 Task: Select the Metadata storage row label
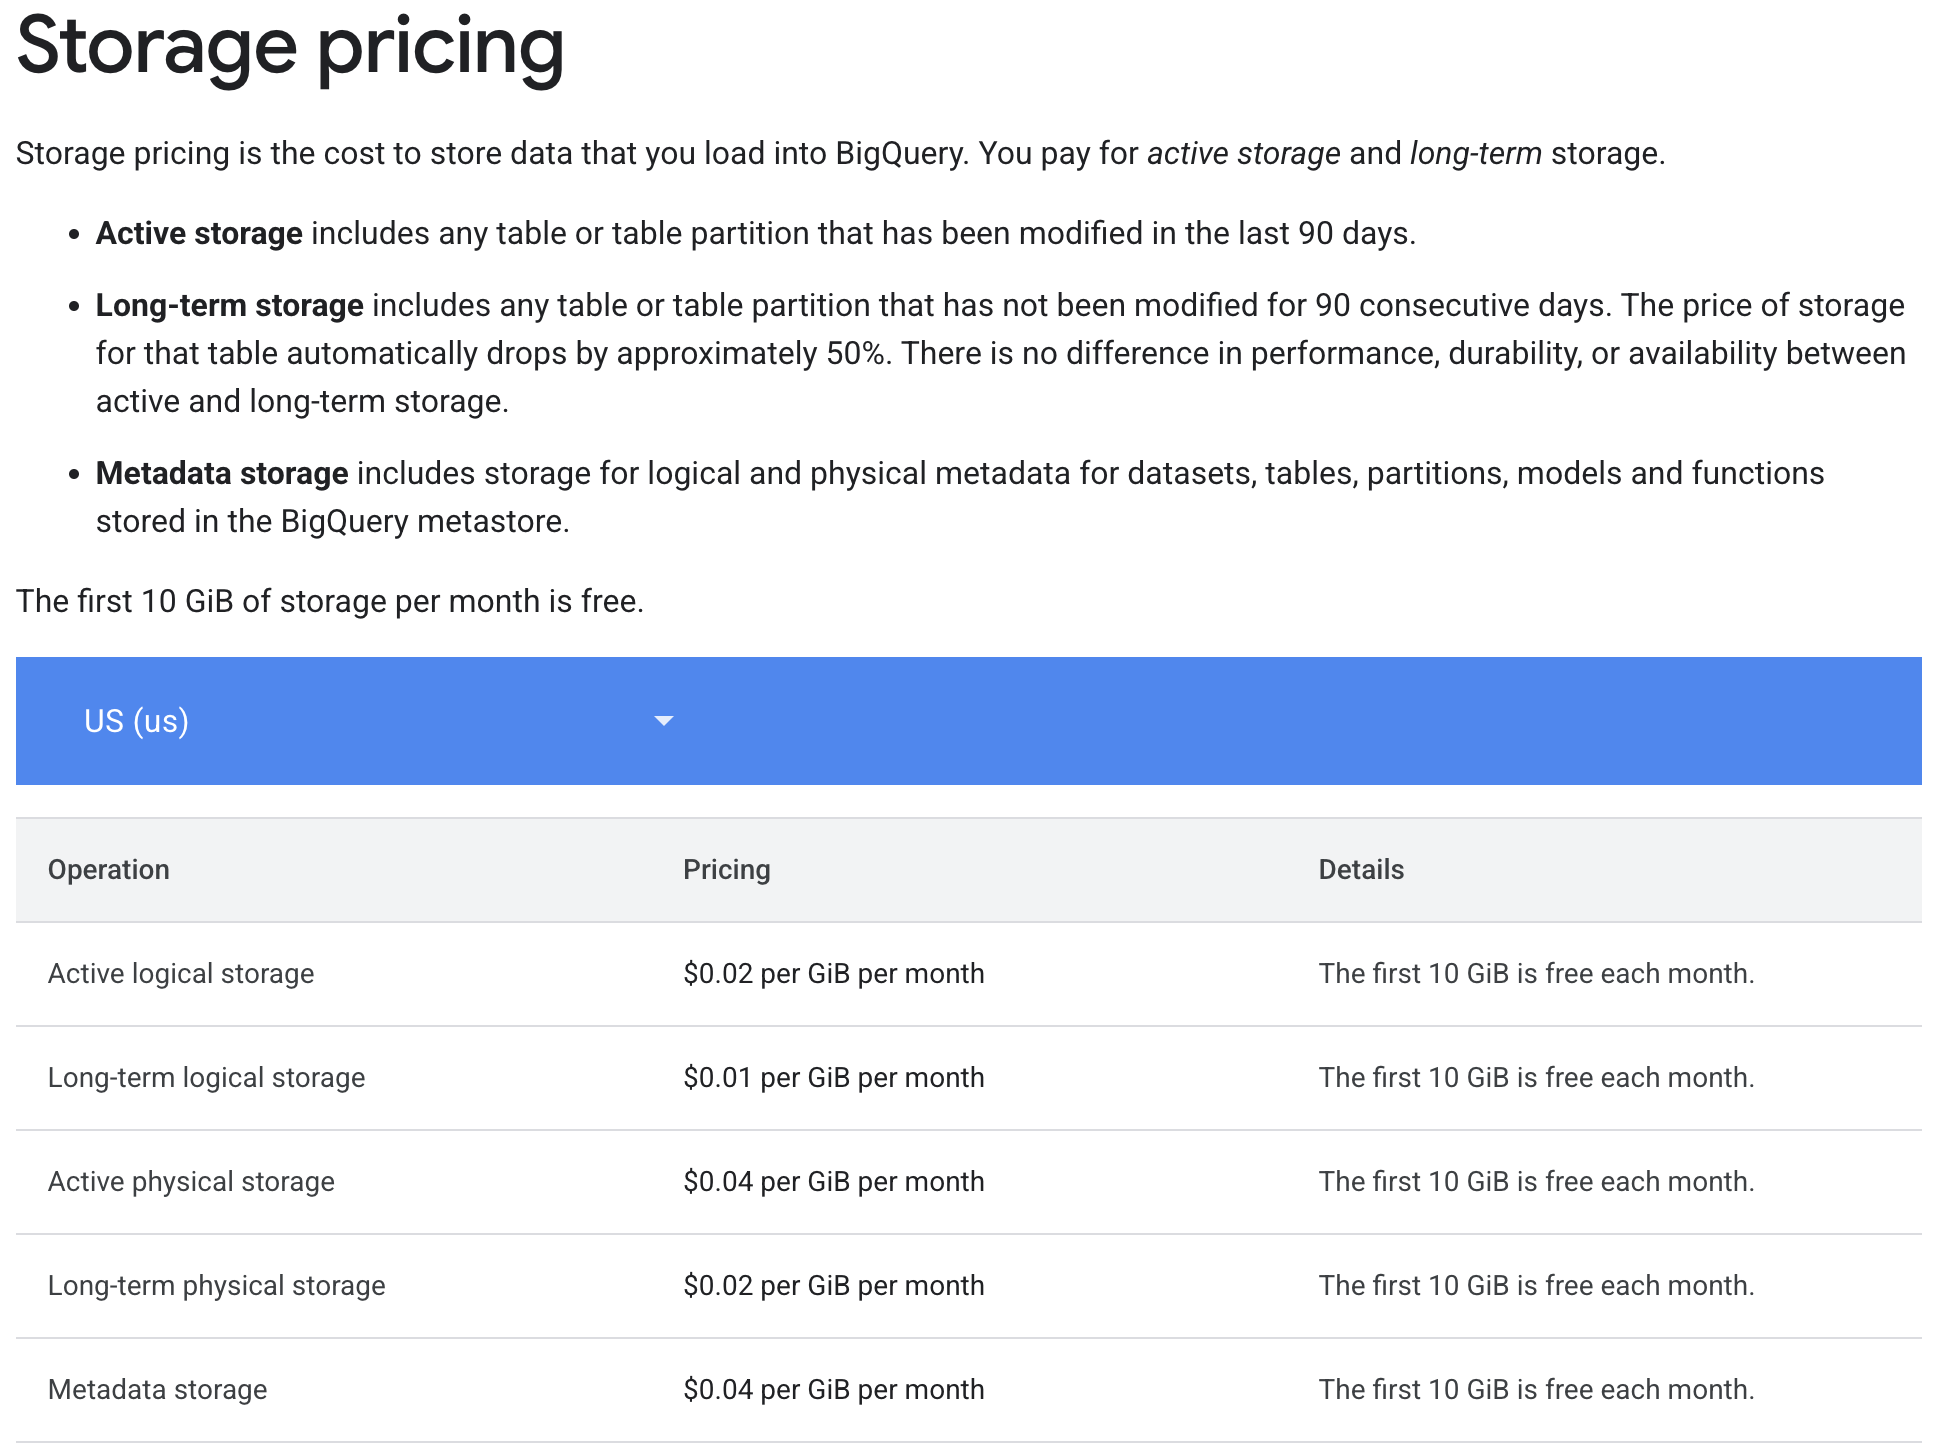point(157,1390)
